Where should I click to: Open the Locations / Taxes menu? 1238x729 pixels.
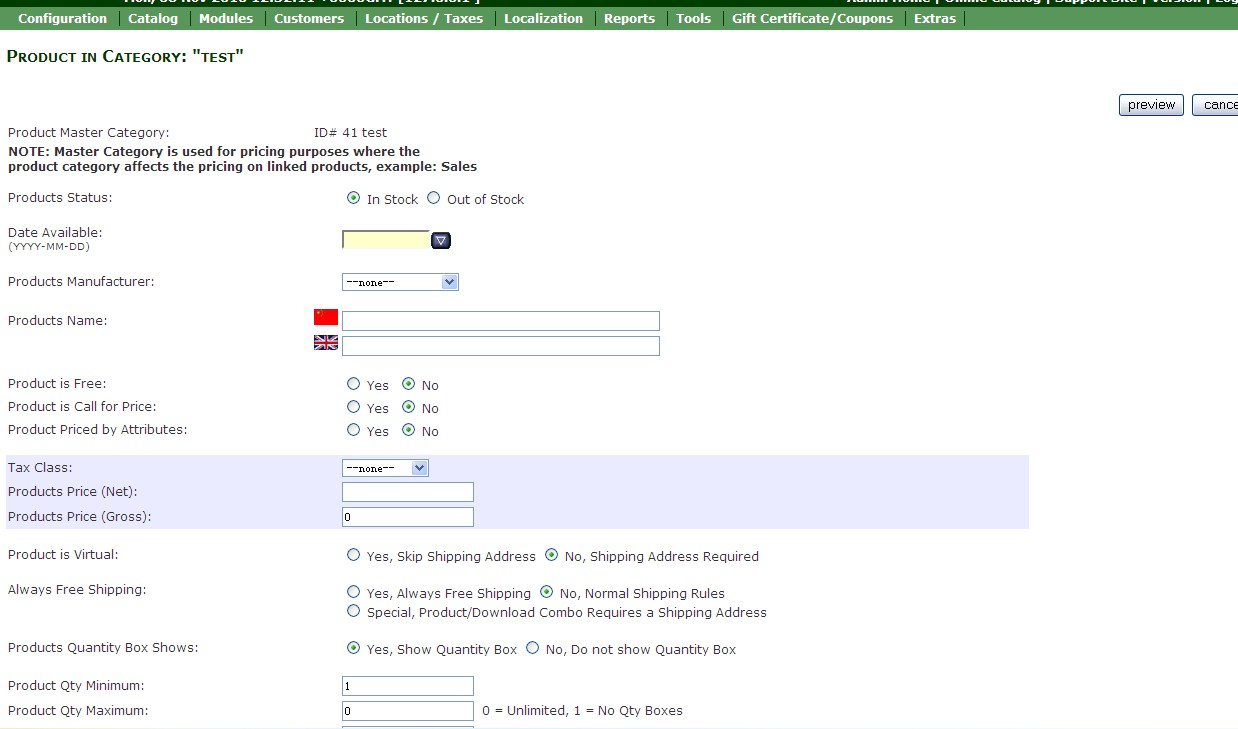point(424,18)
